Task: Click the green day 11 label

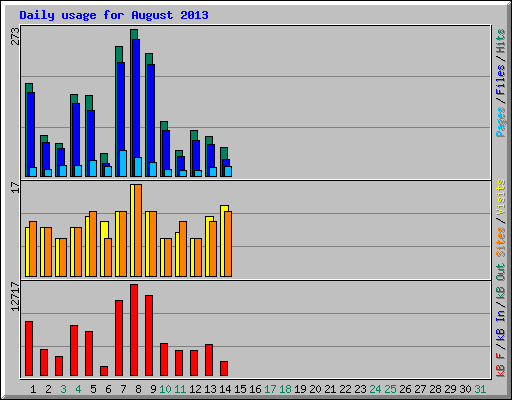Action: (x=180, y=389)
